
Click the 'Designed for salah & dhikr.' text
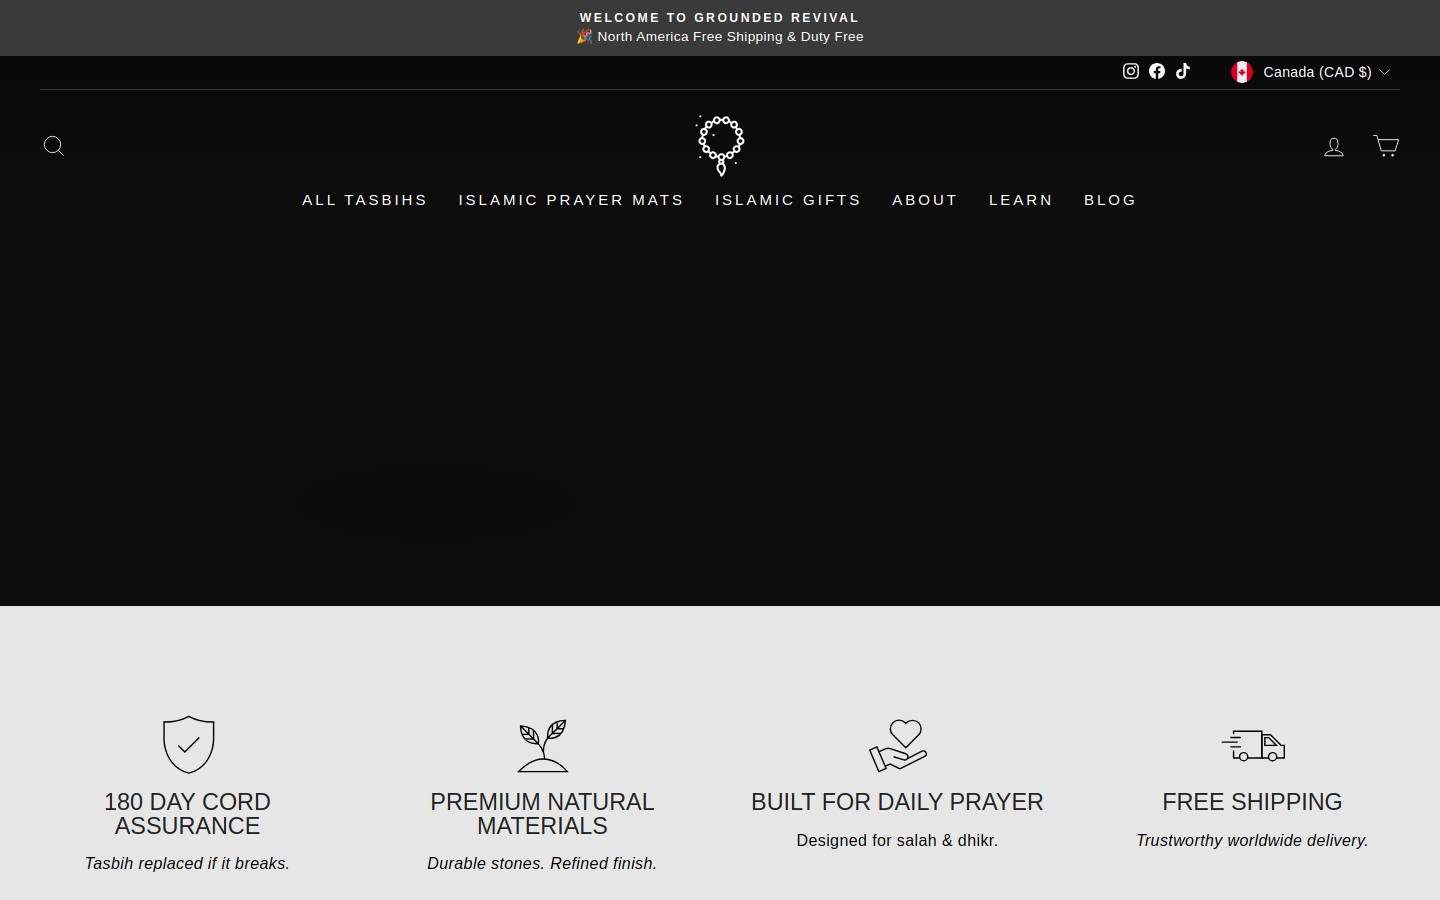pyautogui.click(x=897, y=841)
